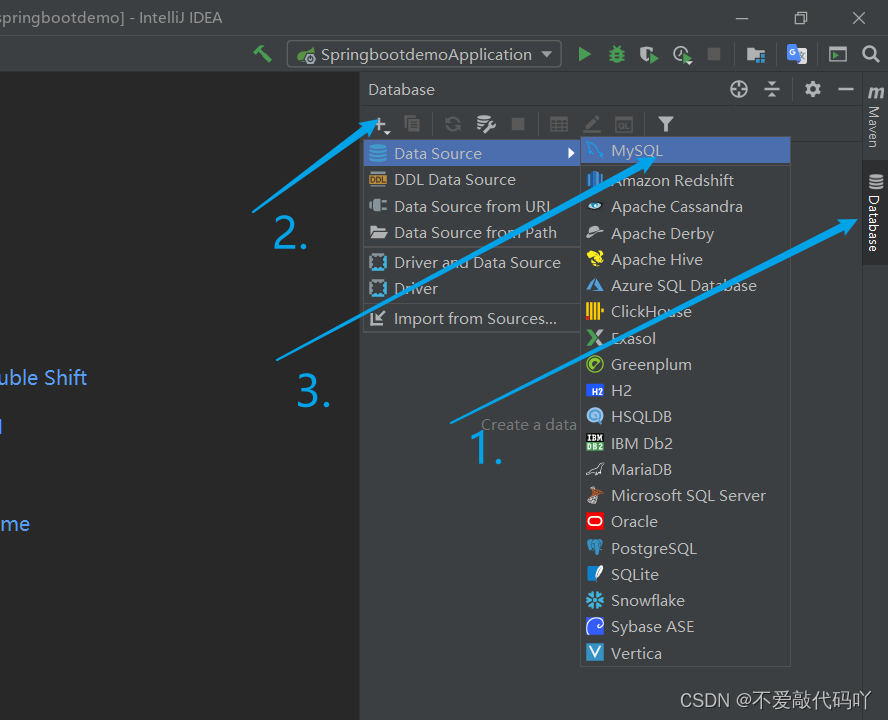Select Vertica
888x720 pixels.
[x=685, y=653]
